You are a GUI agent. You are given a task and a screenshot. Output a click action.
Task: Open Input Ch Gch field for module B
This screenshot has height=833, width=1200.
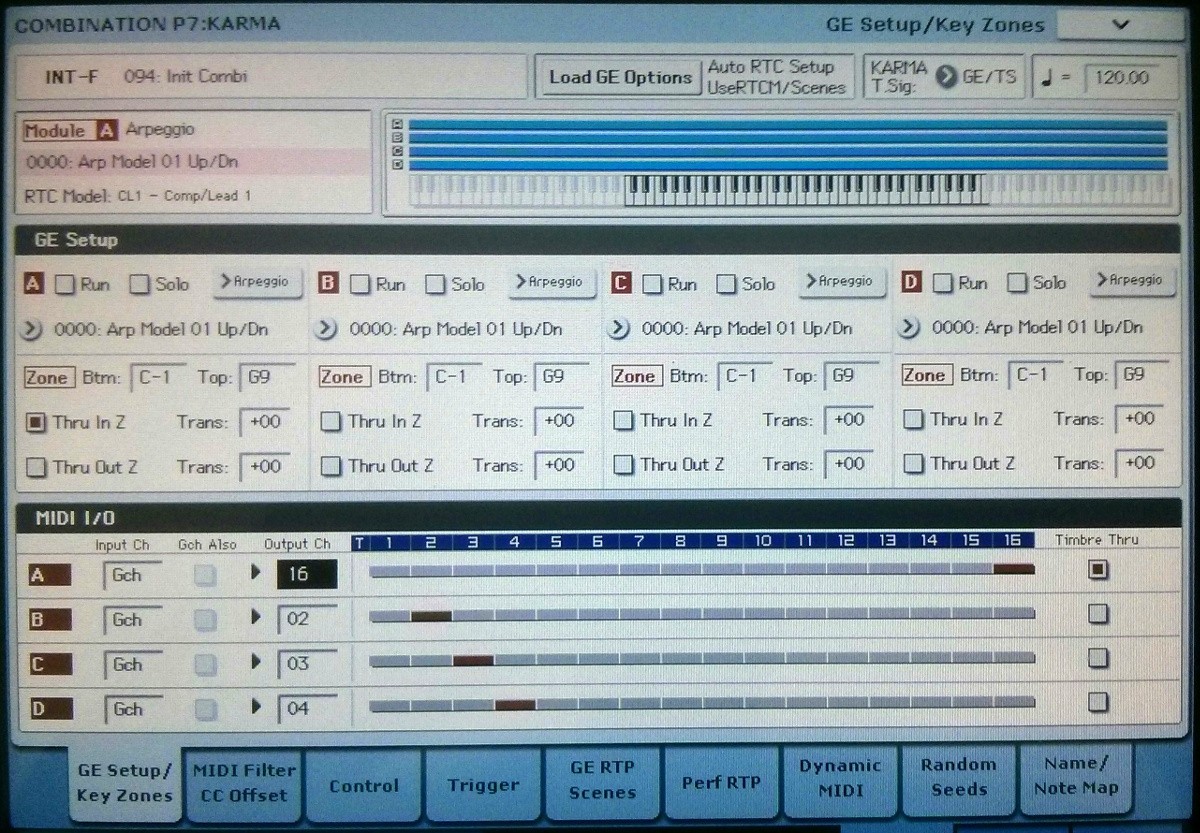pos(132,620)
